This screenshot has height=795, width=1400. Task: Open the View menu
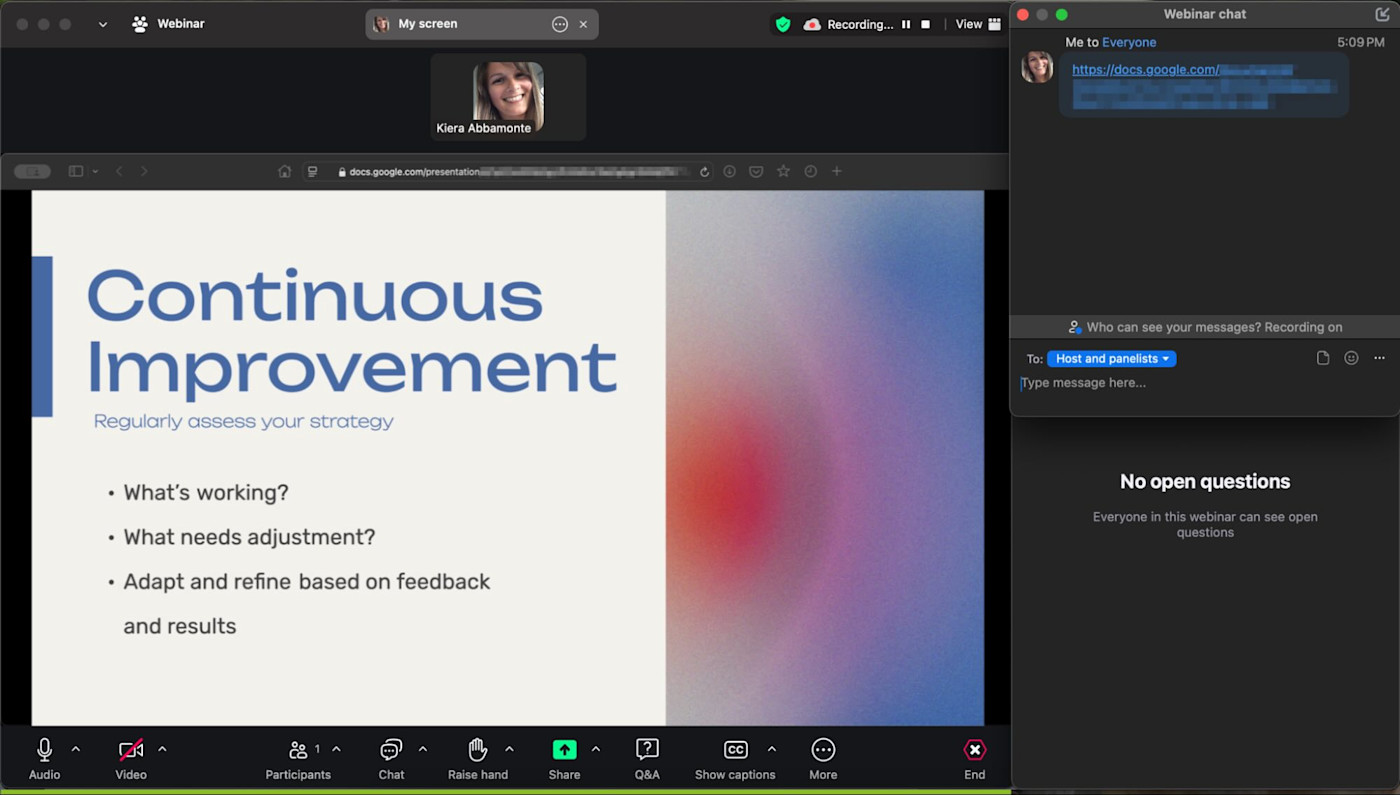pos(977,24)
